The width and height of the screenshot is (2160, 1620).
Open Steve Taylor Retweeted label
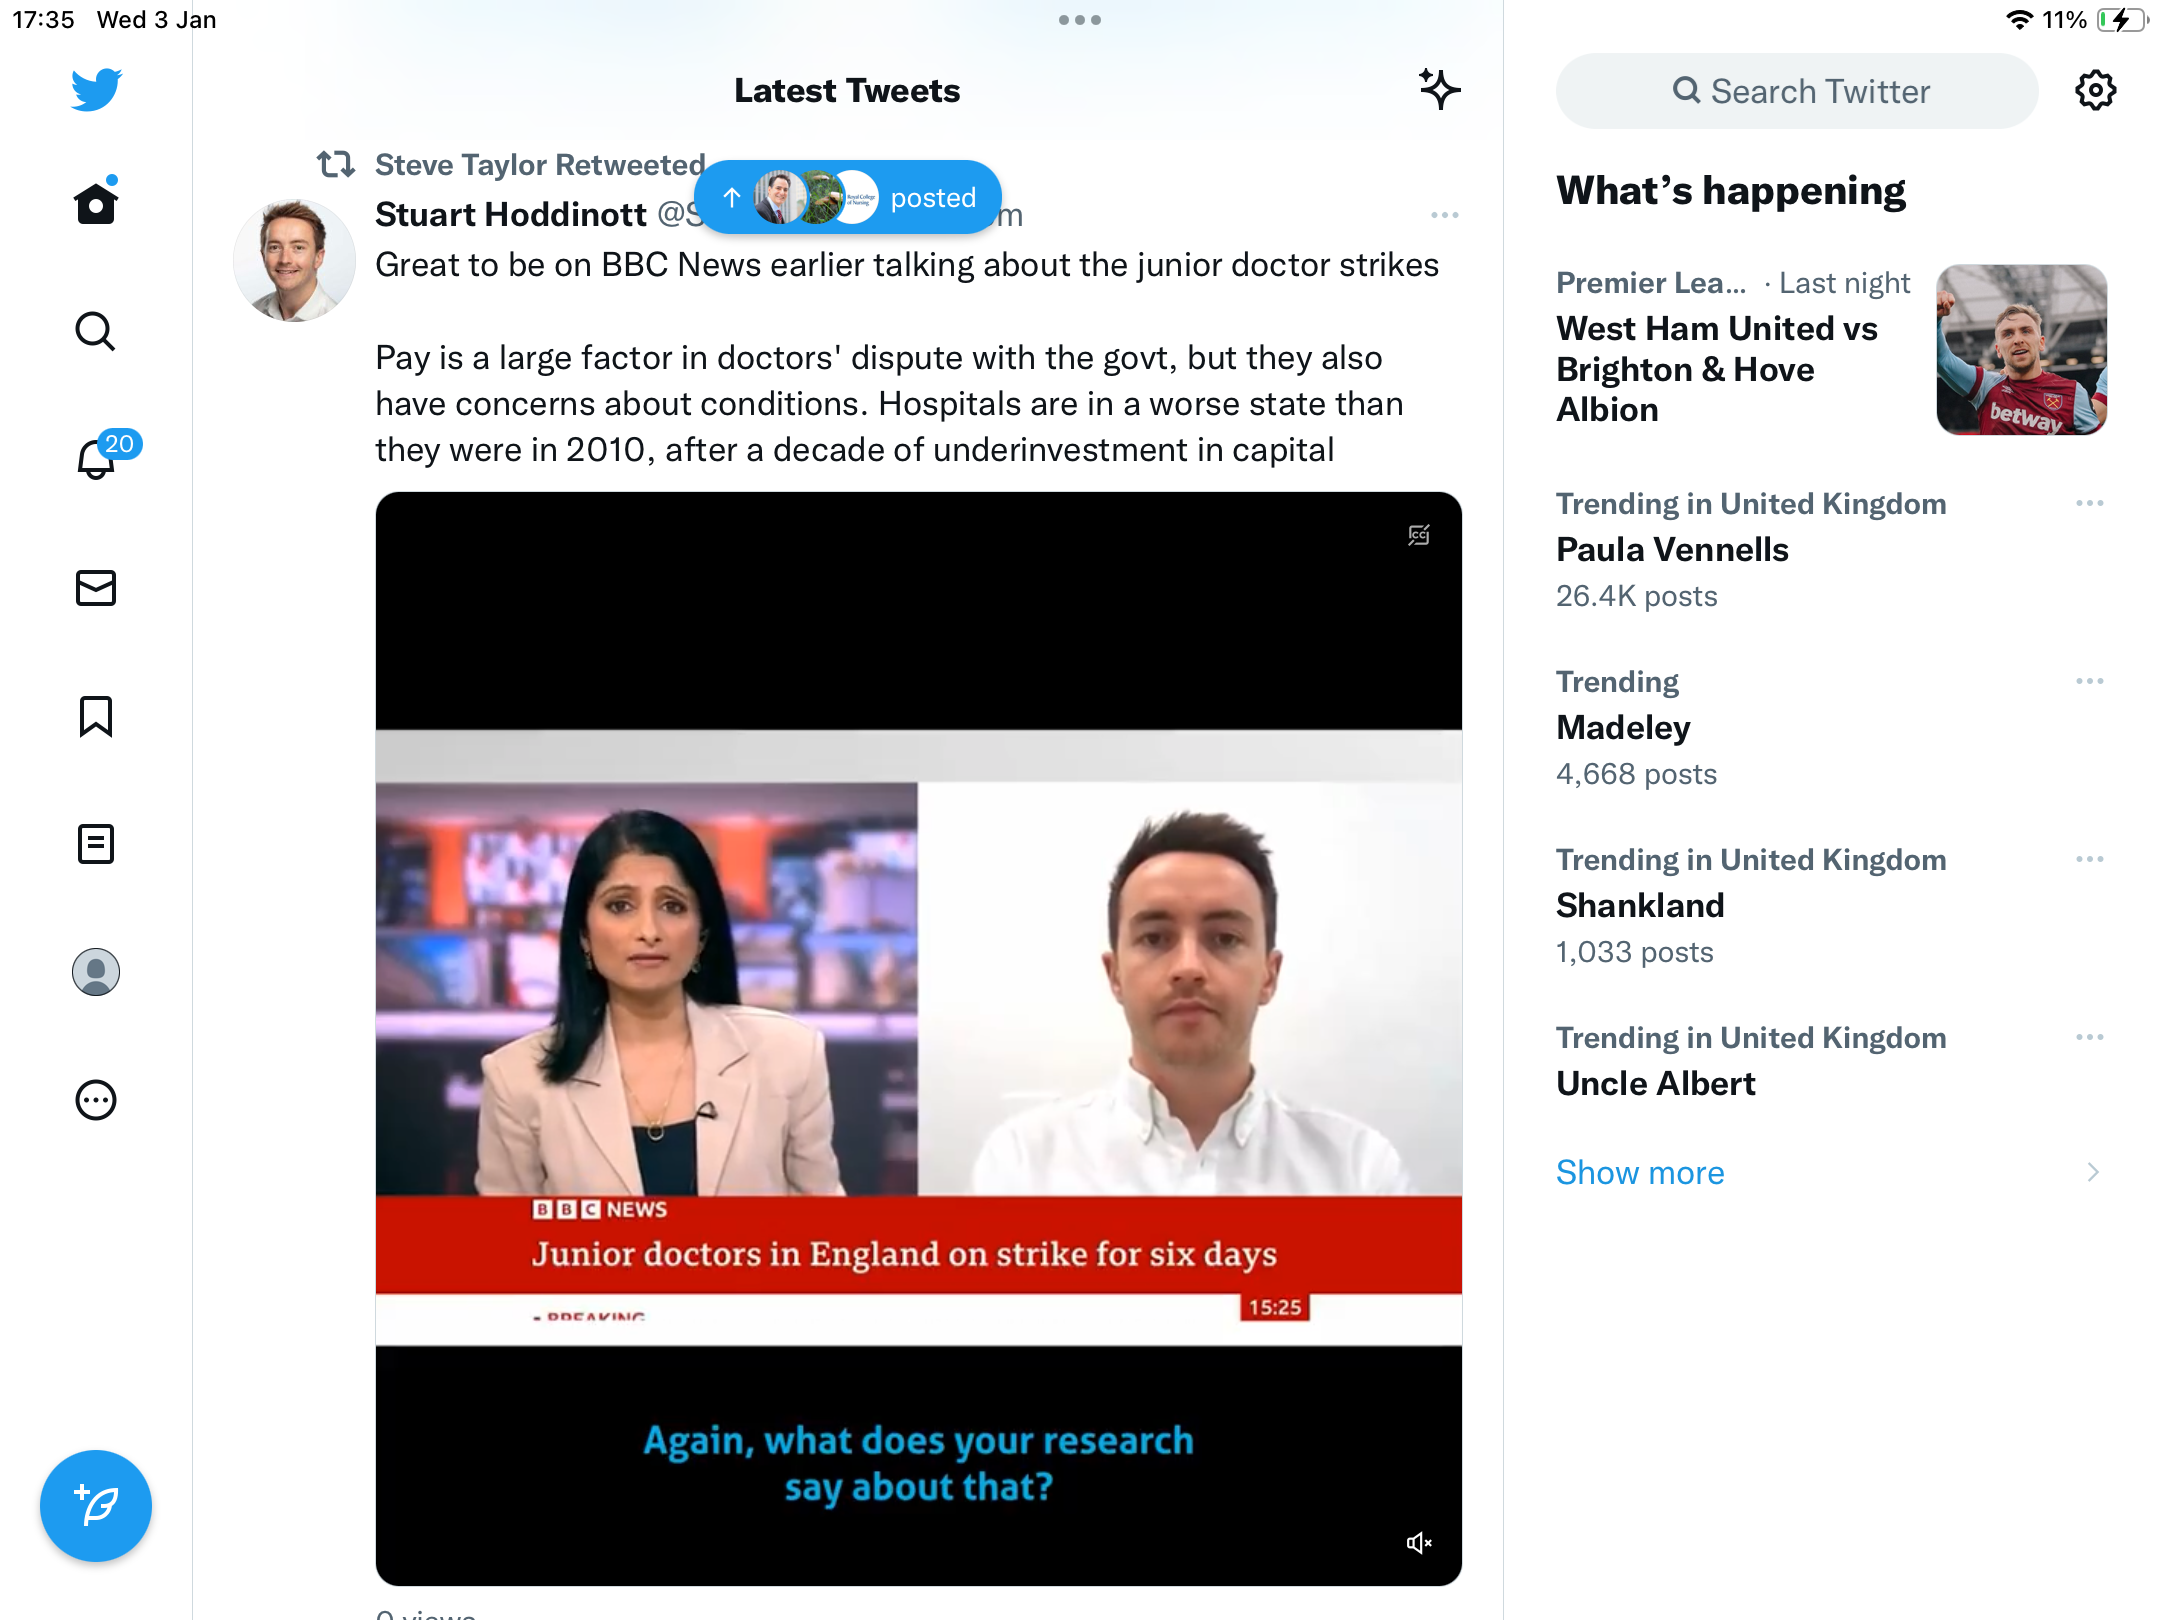(540, 164)
